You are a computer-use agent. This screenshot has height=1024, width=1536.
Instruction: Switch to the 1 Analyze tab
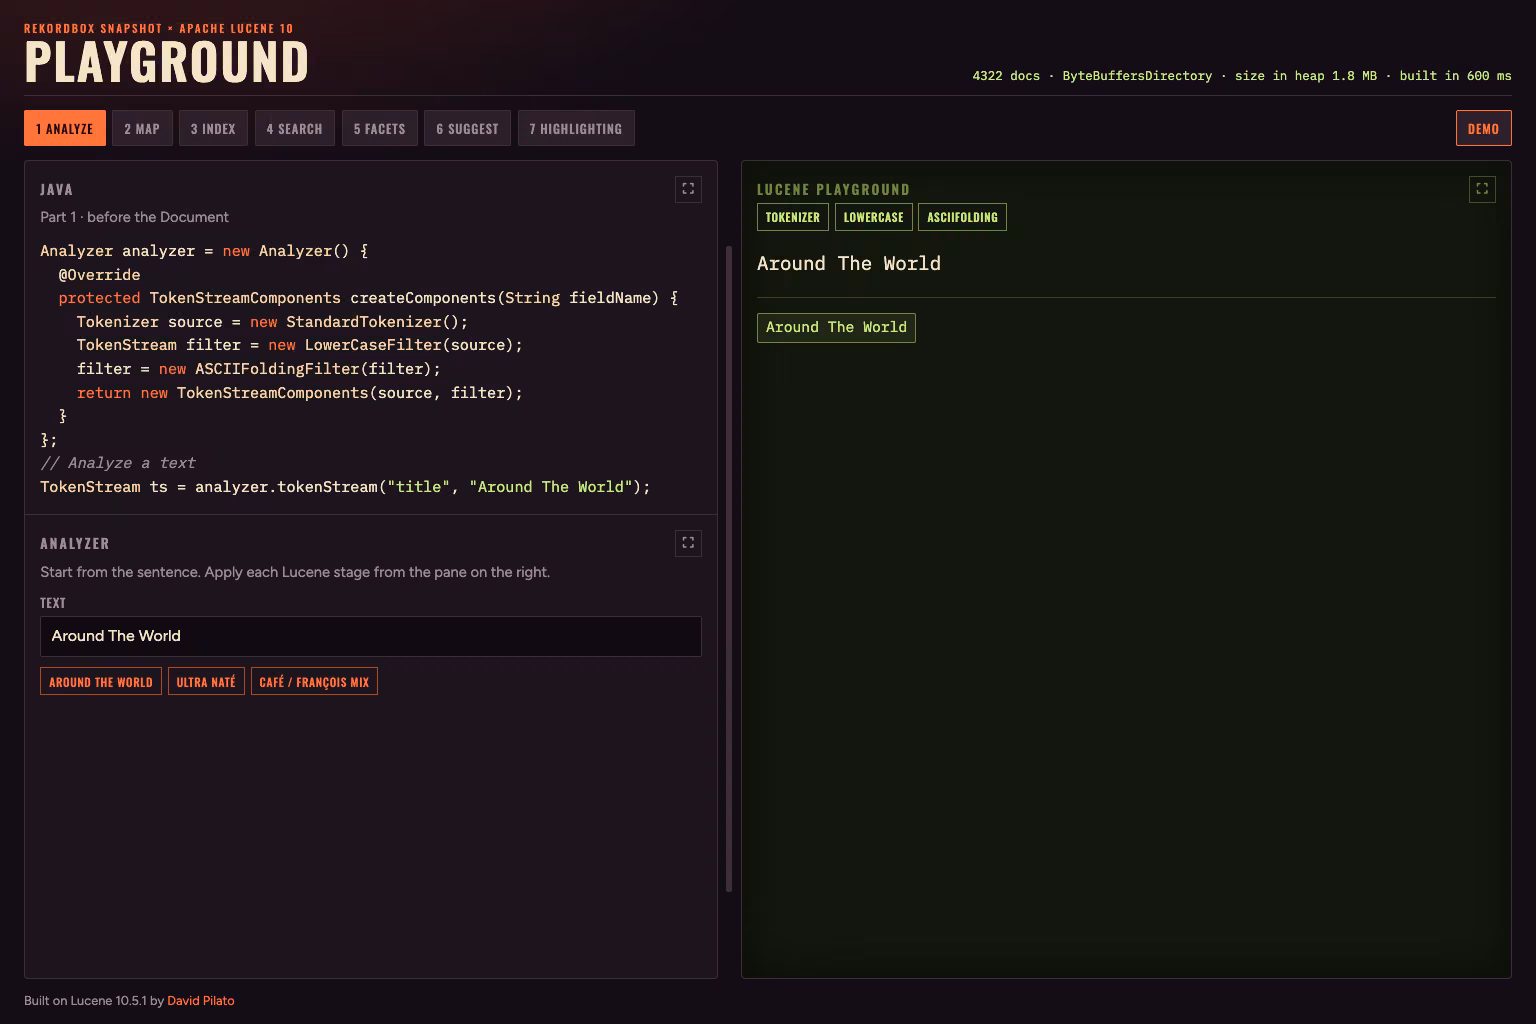(x=65, y=128)
